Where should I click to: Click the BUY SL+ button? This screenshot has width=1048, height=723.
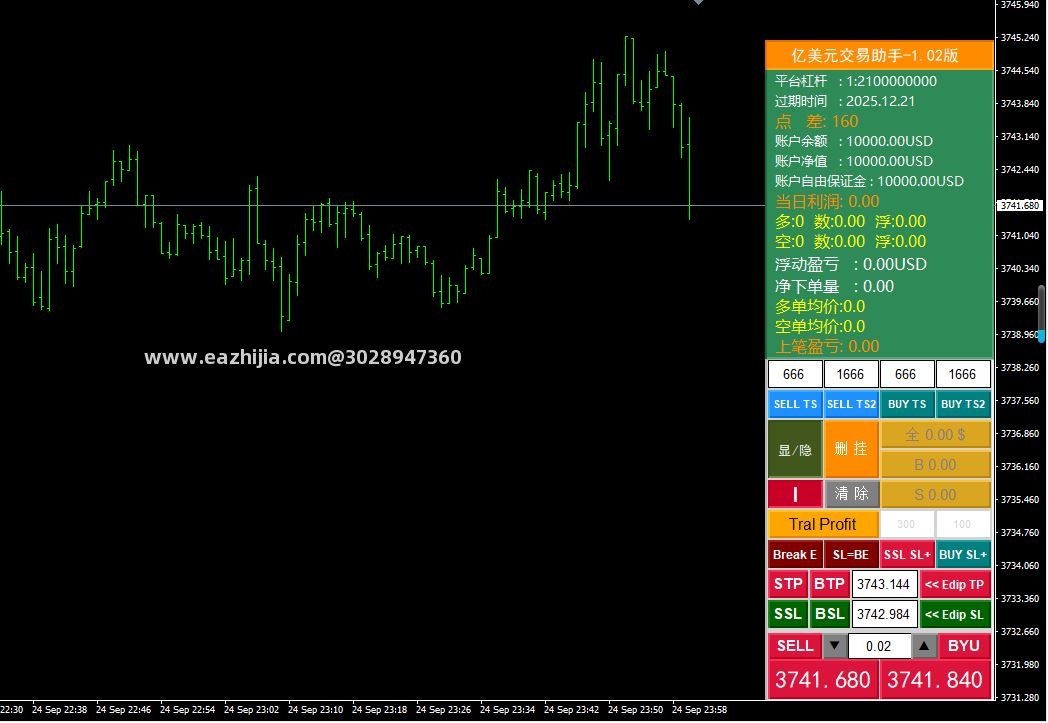[962, 555]
